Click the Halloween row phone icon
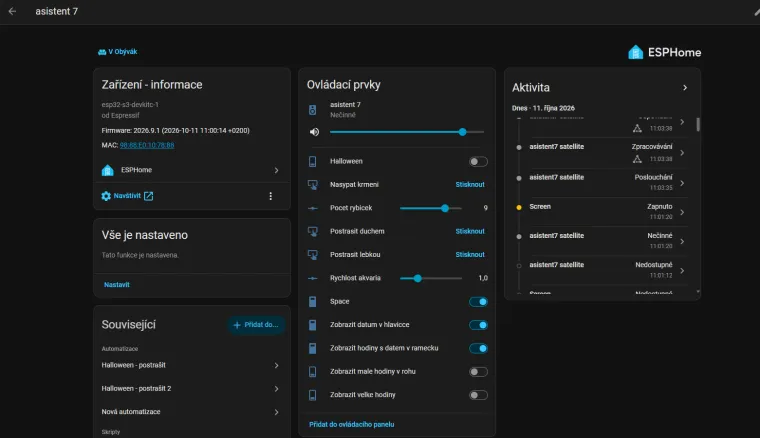 (313, 161)
